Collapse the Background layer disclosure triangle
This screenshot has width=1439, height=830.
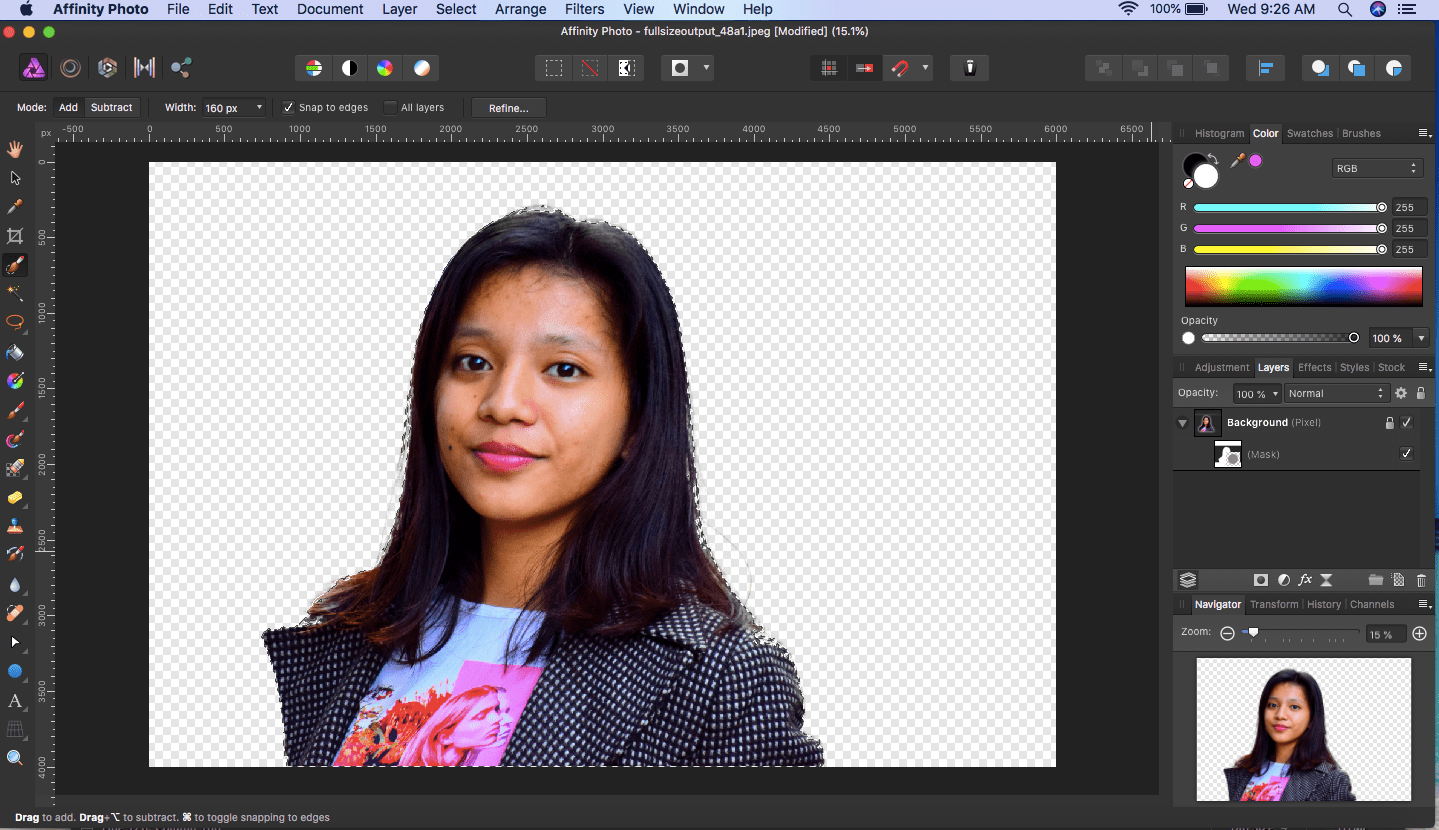click(1182, 423)
